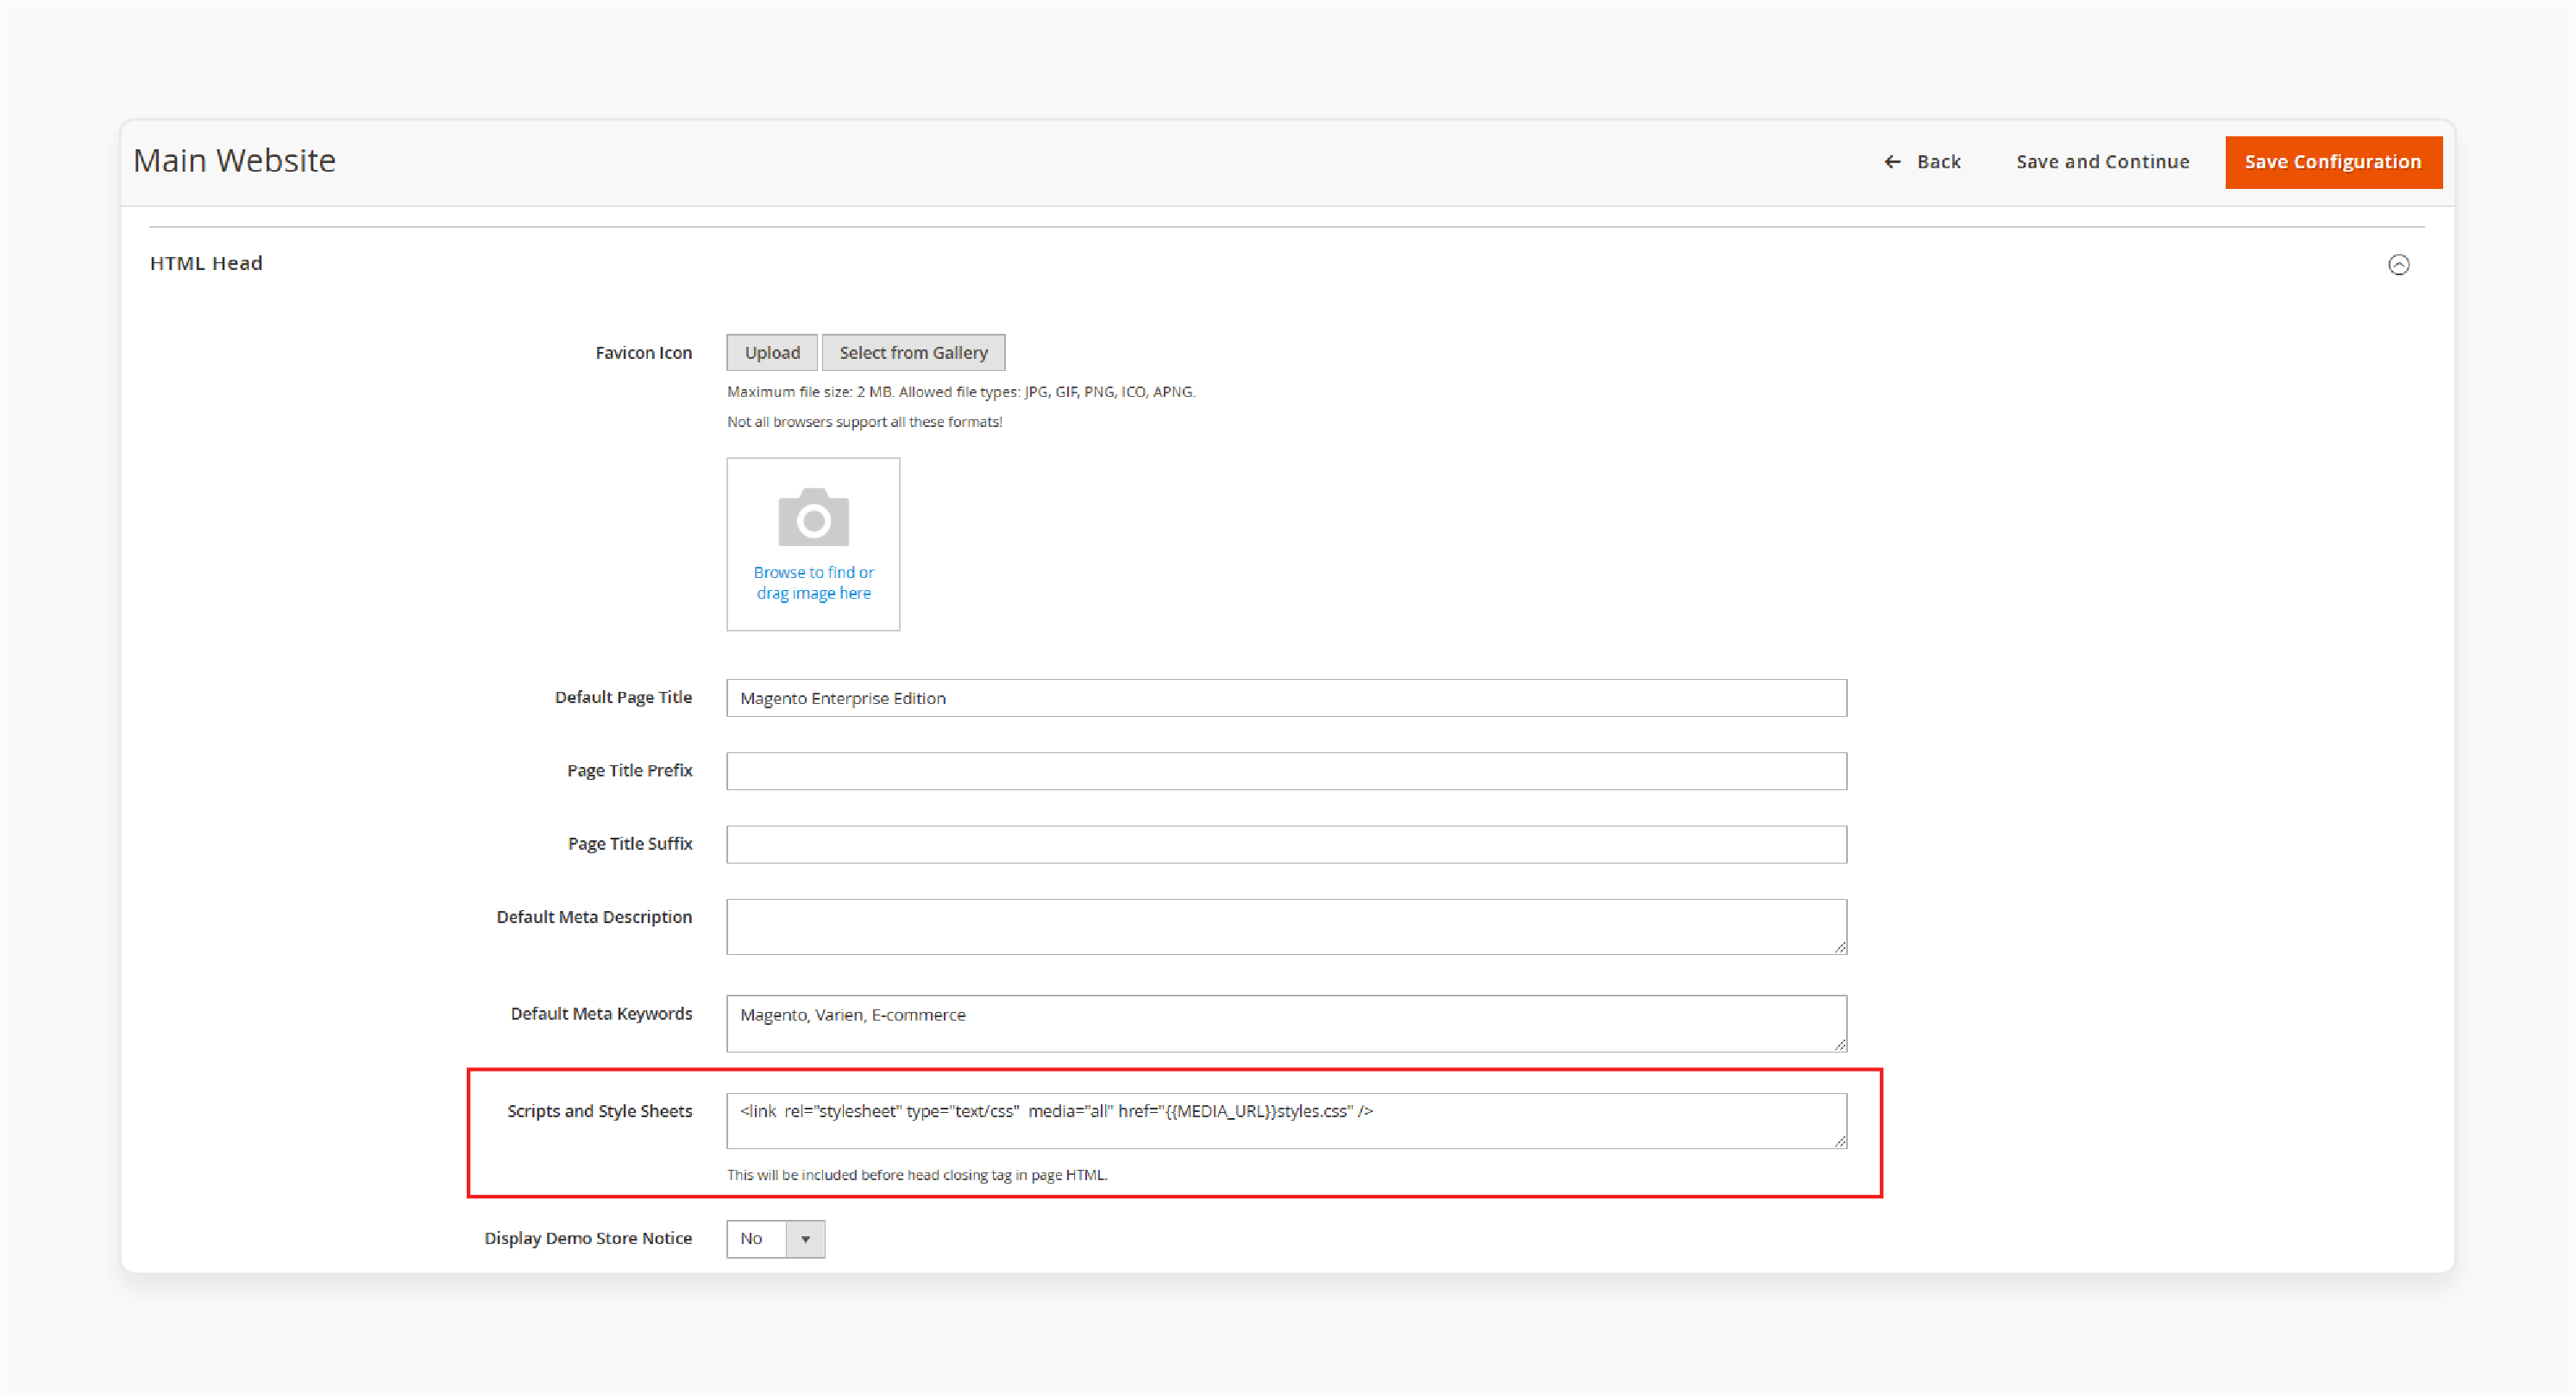Click the camera placeholder icon

(814, 517)
